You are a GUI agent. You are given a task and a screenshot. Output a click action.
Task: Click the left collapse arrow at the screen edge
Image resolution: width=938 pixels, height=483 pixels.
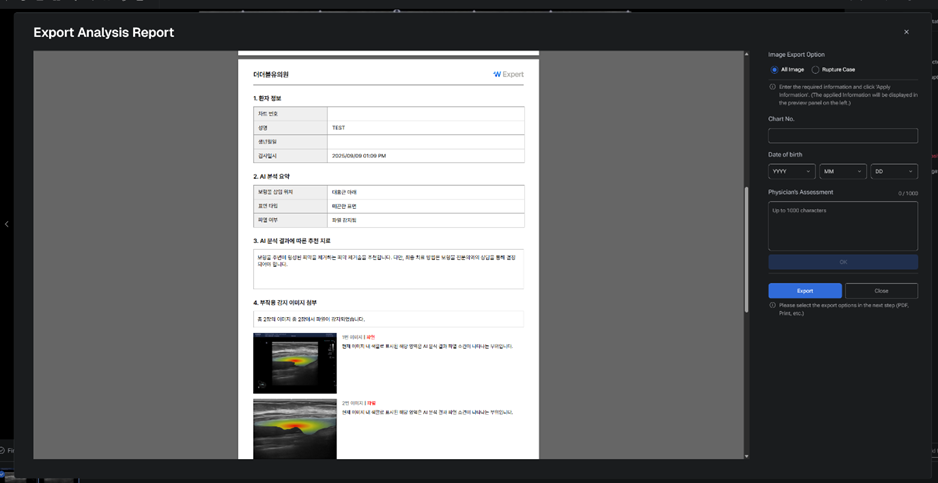[x=6, y=224]
